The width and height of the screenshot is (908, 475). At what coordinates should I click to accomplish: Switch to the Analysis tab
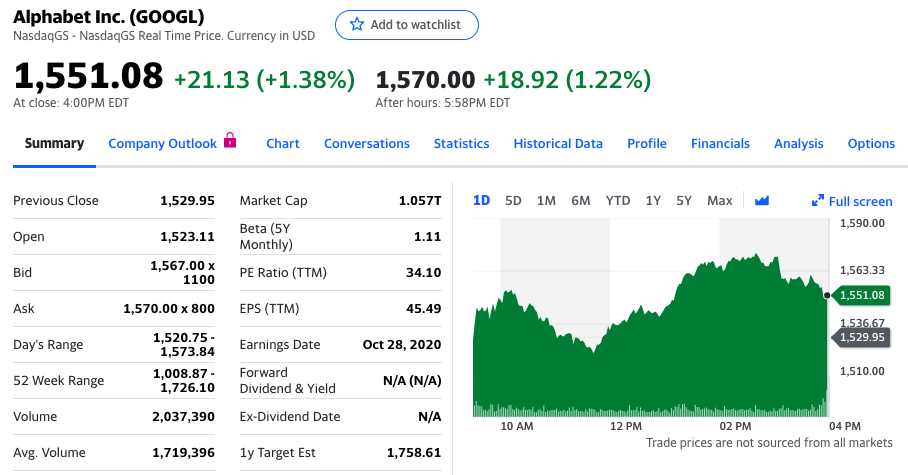coord(799,144)
